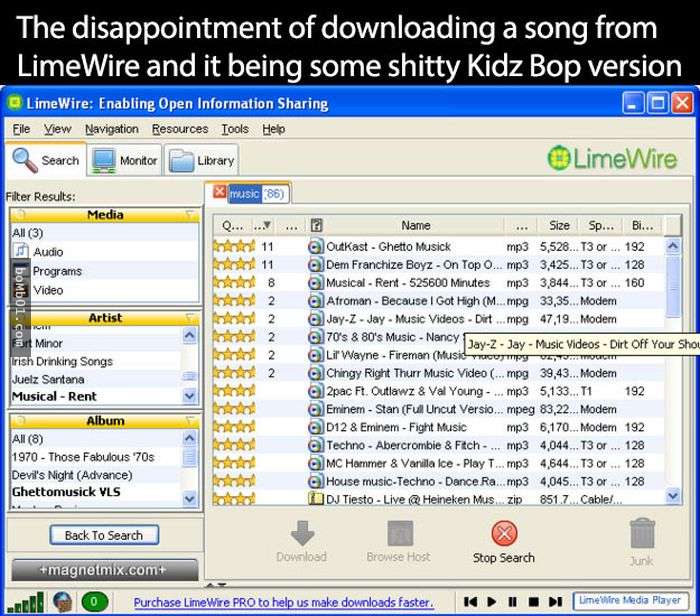Open the Library tab

coord(201,160)
